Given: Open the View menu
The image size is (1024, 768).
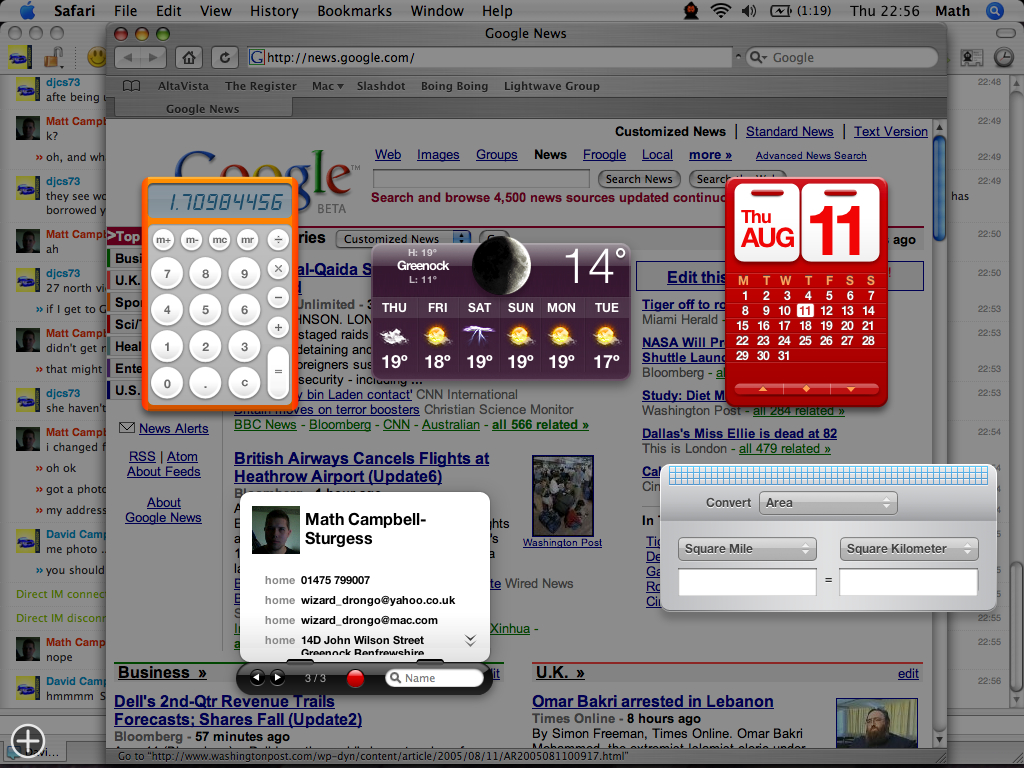Looking at the screenshot, I should click(216, 10).
